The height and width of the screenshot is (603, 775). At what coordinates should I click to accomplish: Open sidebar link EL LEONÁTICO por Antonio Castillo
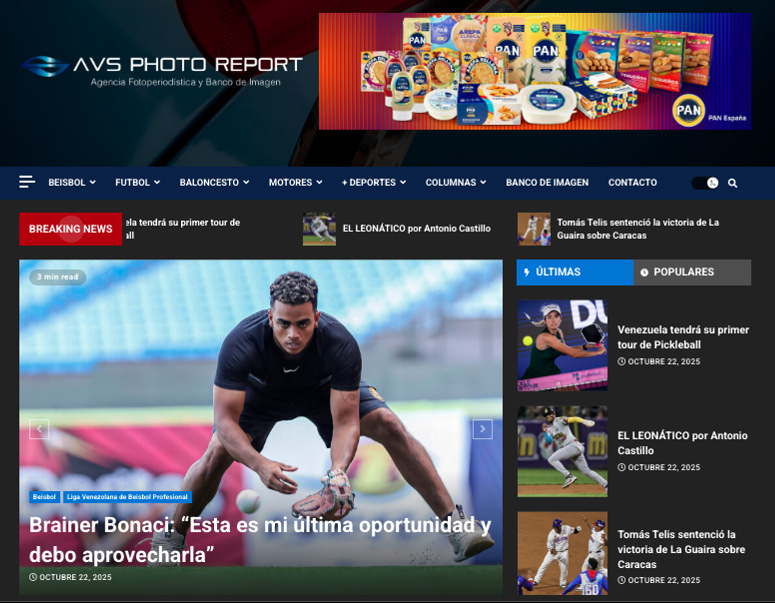683,443
